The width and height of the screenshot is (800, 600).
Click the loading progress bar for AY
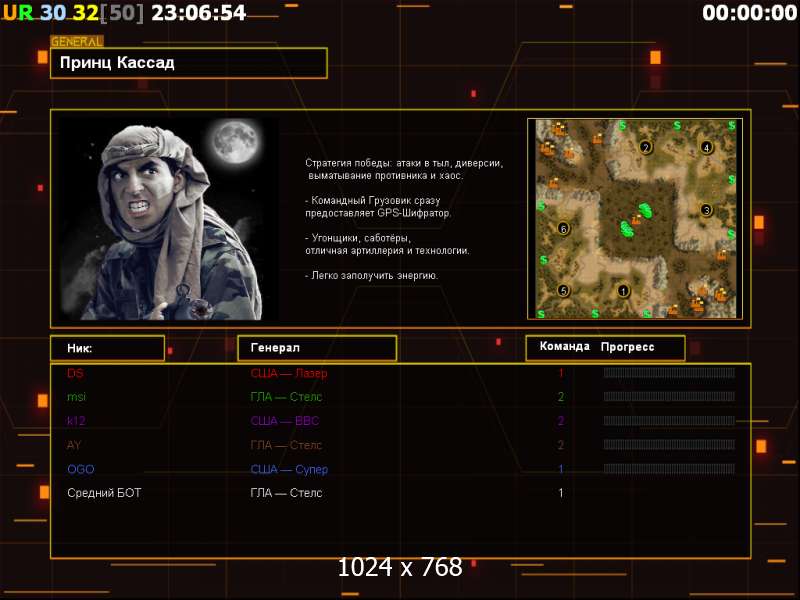(x=669, y=445)
